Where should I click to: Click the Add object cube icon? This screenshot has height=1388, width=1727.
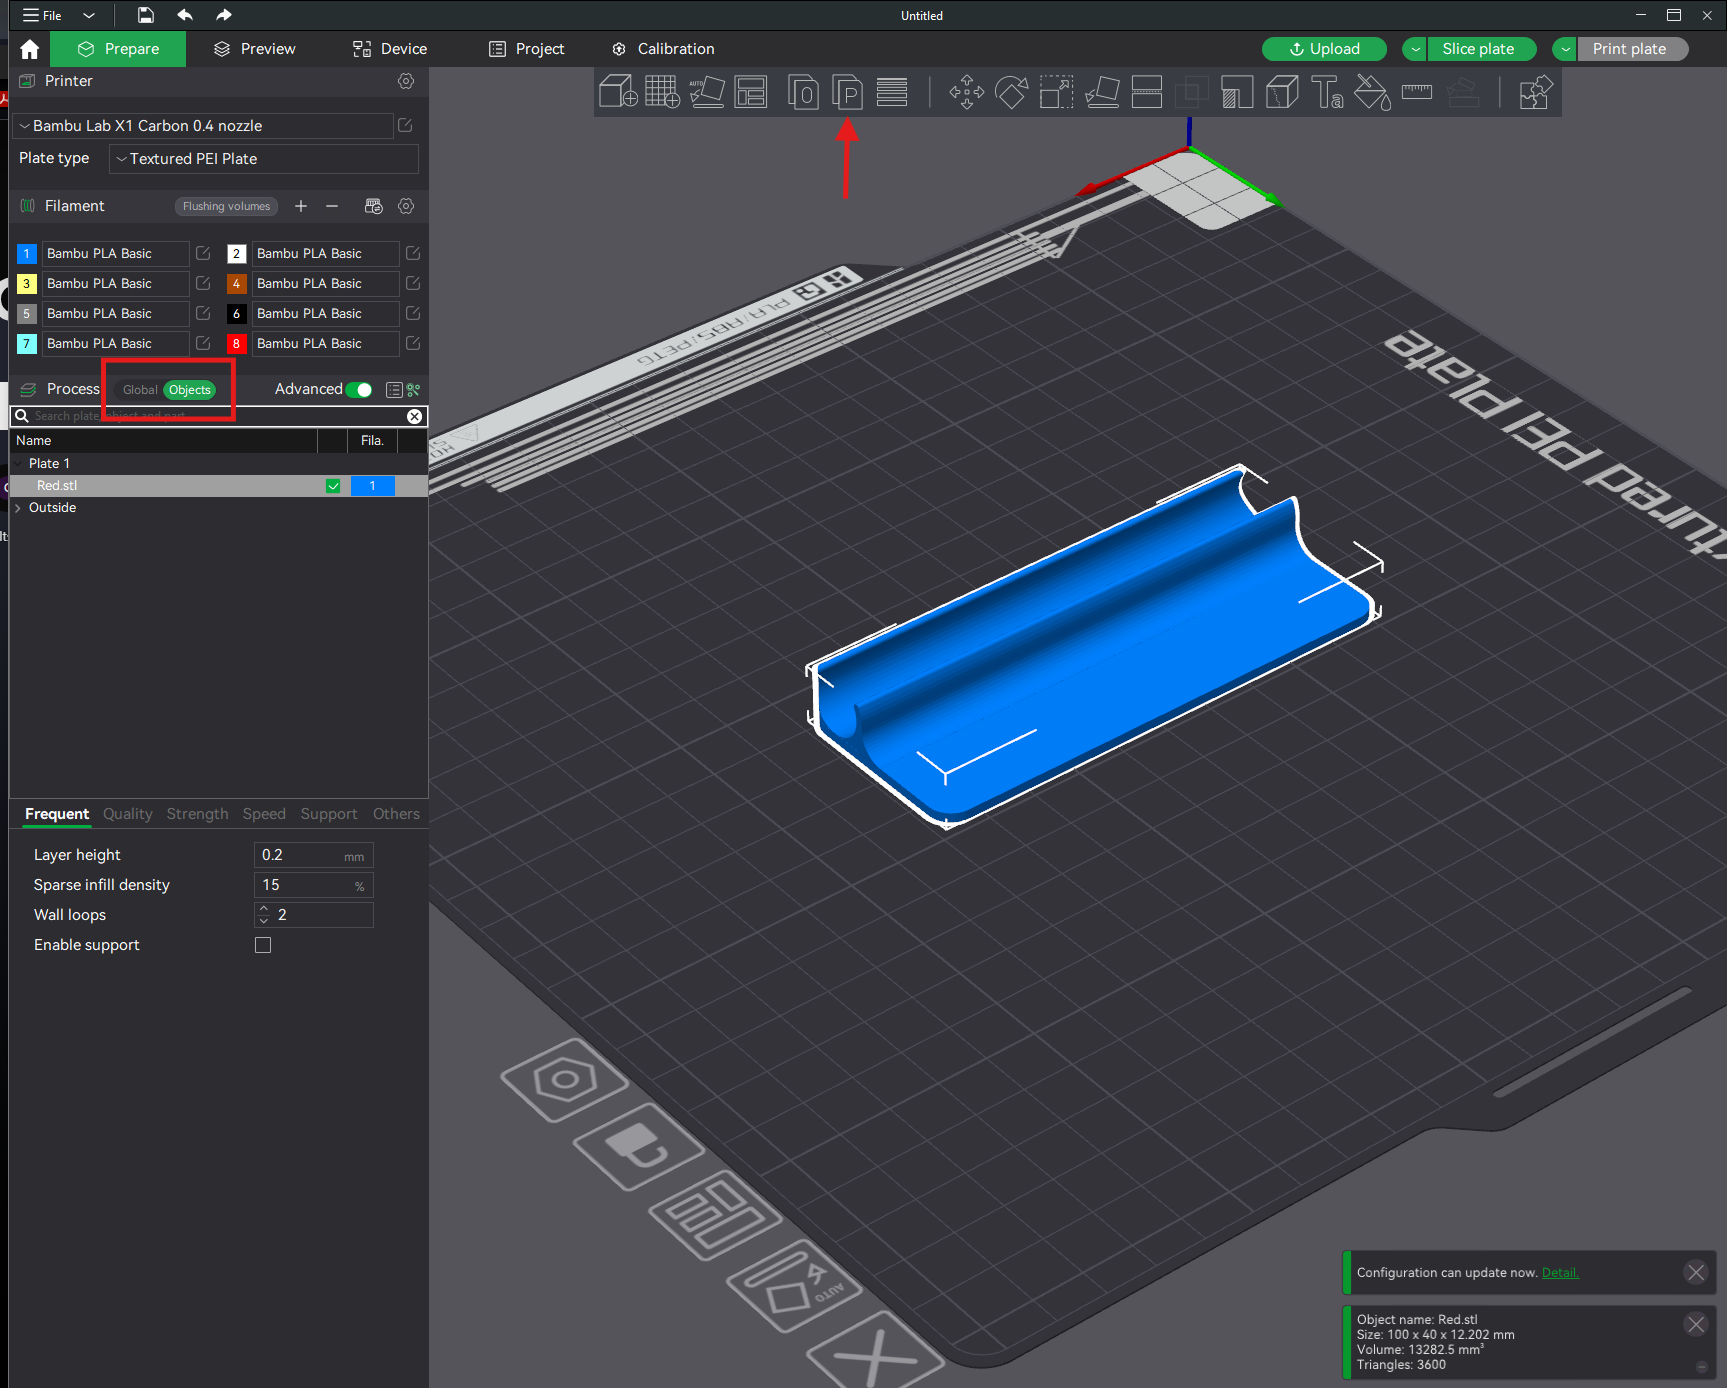[618, 92]
